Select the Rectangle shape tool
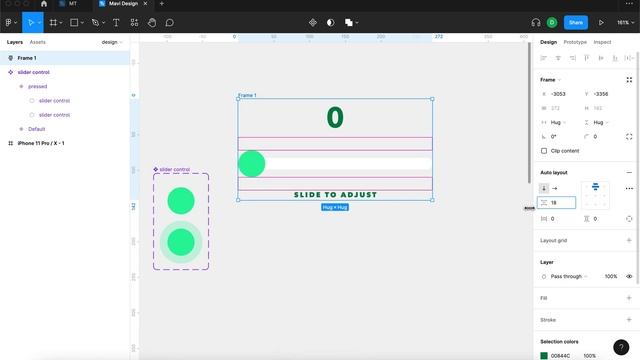Screen dimensions: 640x360 pos(74,23)
